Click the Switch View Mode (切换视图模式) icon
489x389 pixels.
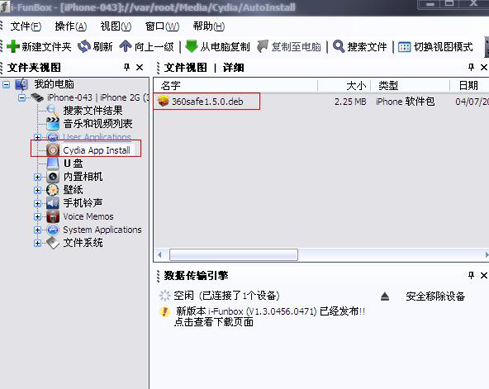(x=404, y=47)
